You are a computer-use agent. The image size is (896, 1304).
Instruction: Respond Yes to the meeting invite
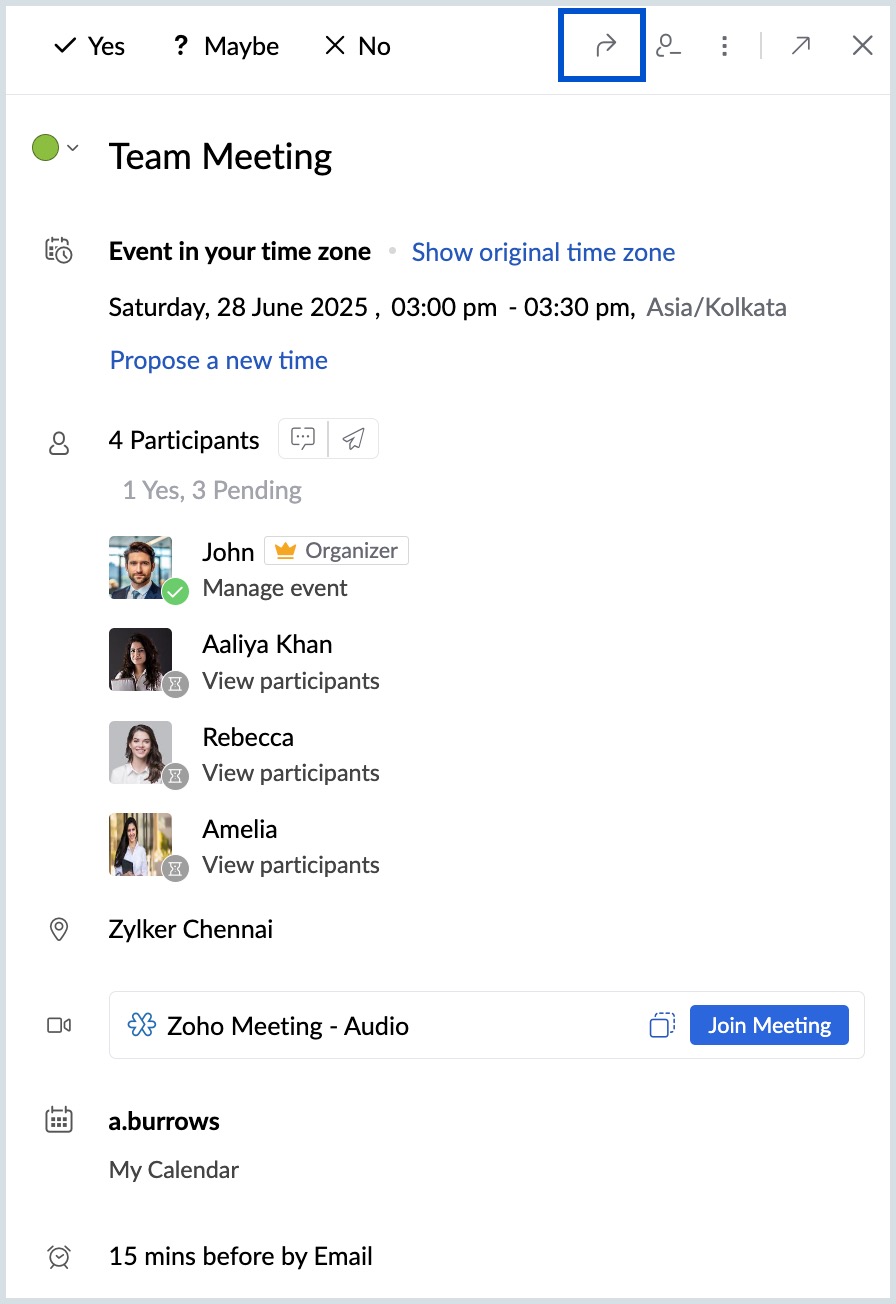click(x=89, y=46)
